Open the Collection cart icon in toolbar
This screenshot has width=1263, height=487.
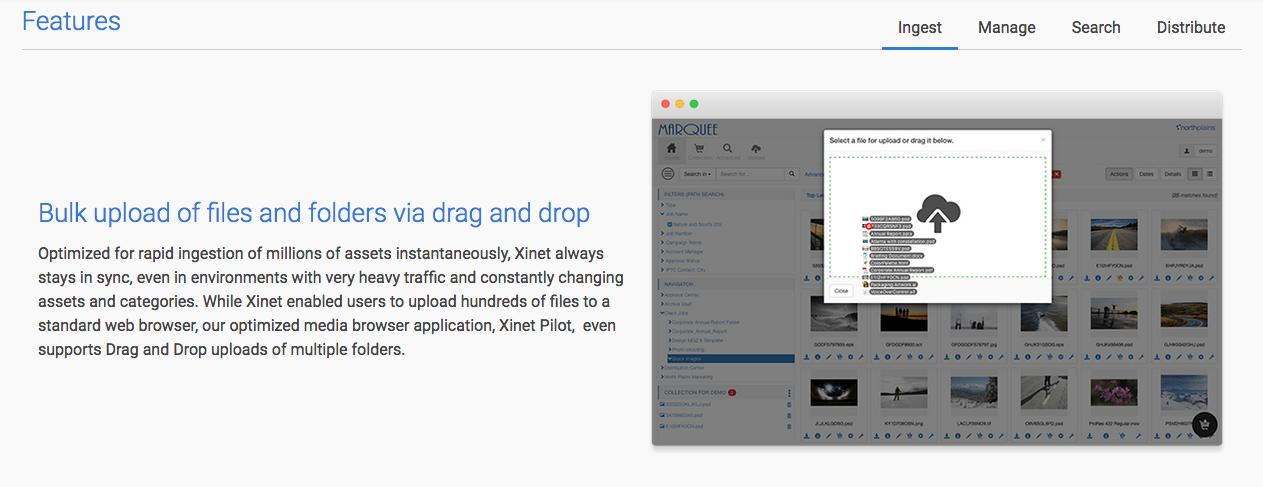click(699, 151)
